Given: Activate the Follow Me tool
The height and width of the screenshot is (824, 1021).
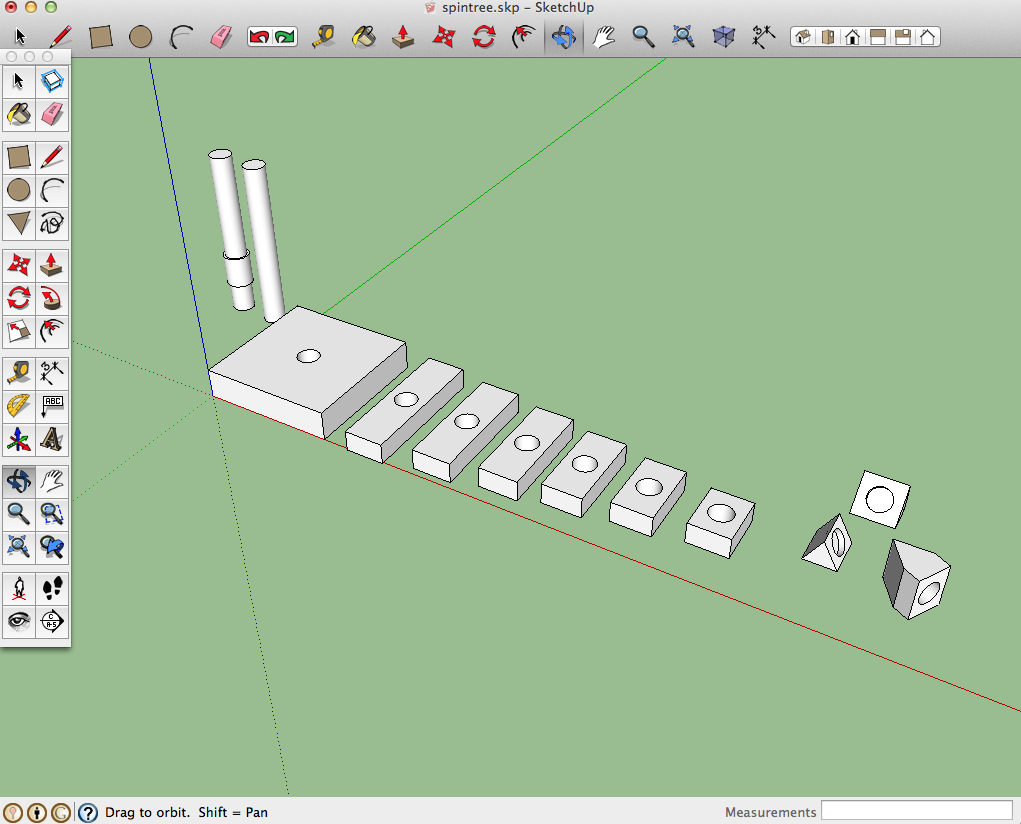Looking at the screenshot, I should [52, 298].
